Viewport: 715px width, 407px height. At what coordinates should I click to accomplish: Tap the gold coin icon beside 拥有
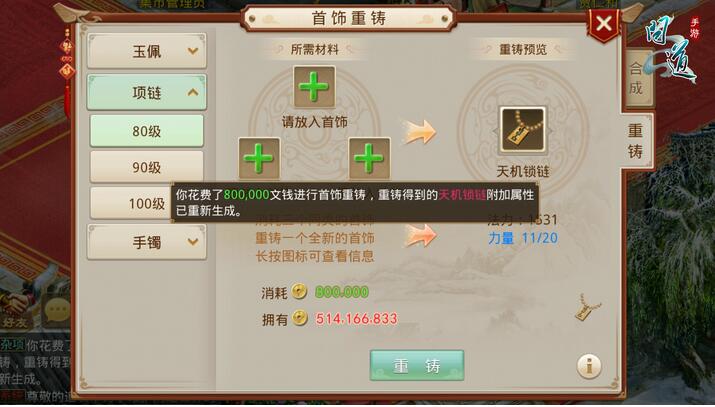point(300,318)
